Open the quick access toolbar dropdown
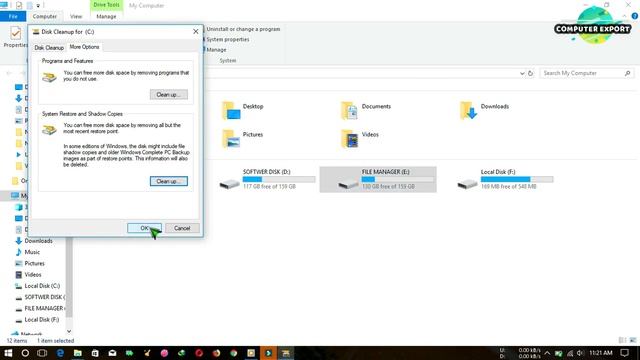The height and width of the screenshot is (360, 640). click(38, 5)
